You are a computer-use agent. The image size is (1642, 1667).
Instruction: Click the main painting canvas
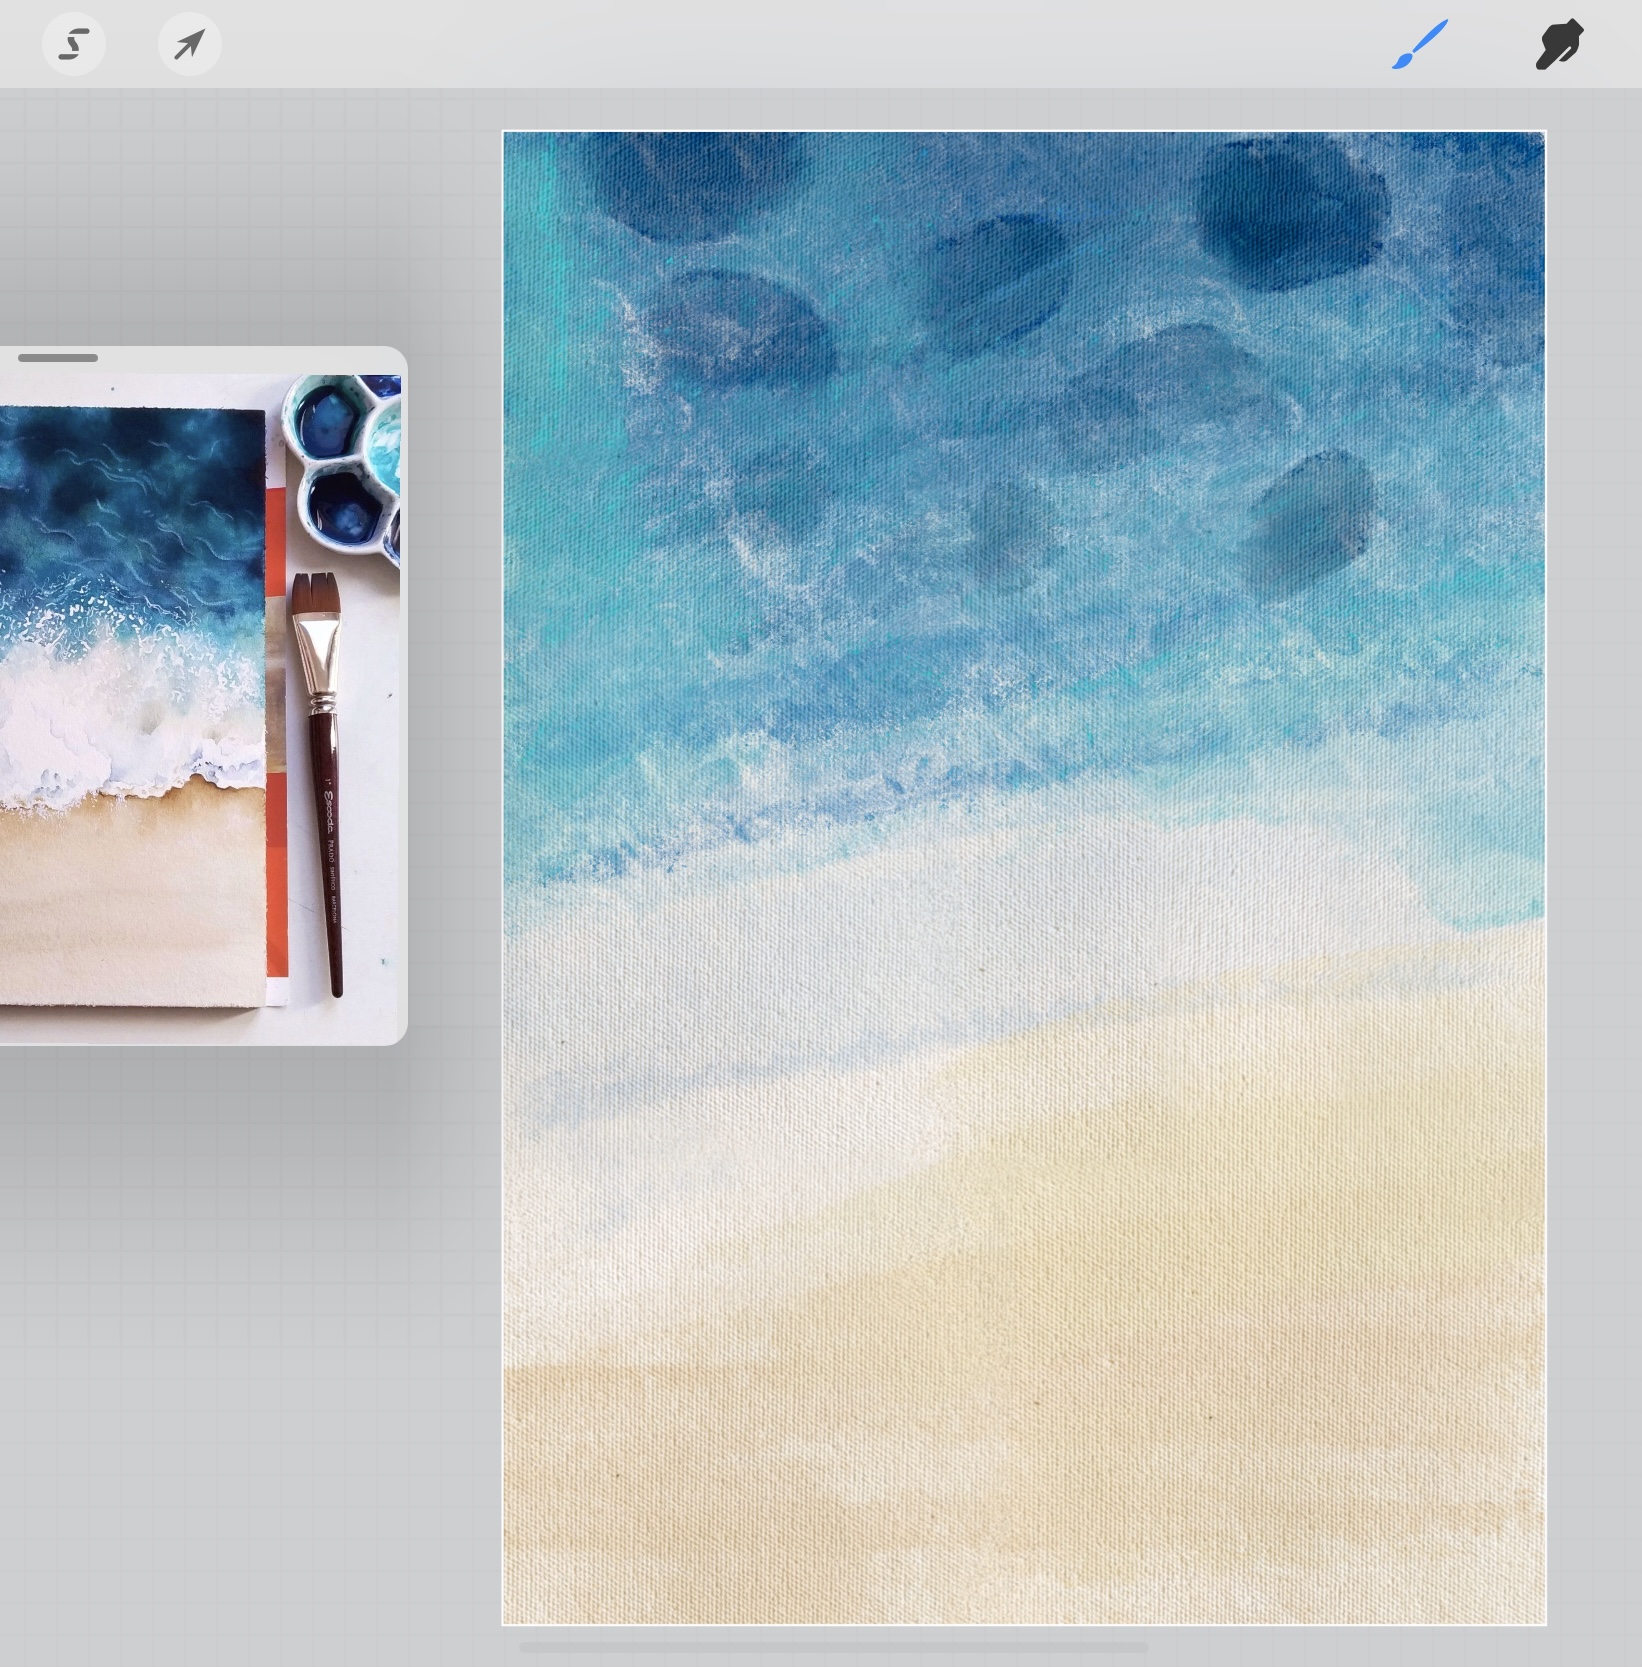(x=1024, y=878)
